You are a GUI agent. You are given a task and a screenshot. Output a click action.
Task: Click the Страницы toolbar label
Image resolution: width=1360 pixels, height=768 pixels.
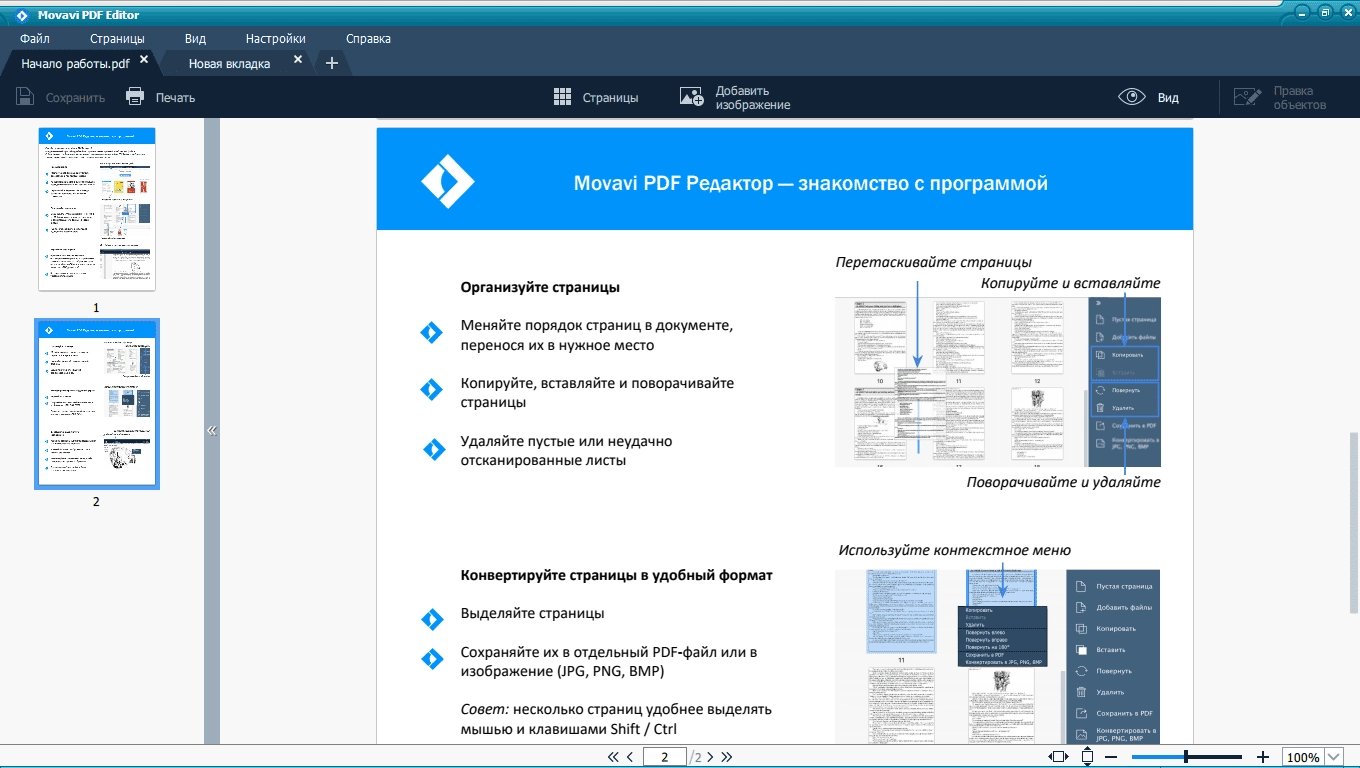610,98
